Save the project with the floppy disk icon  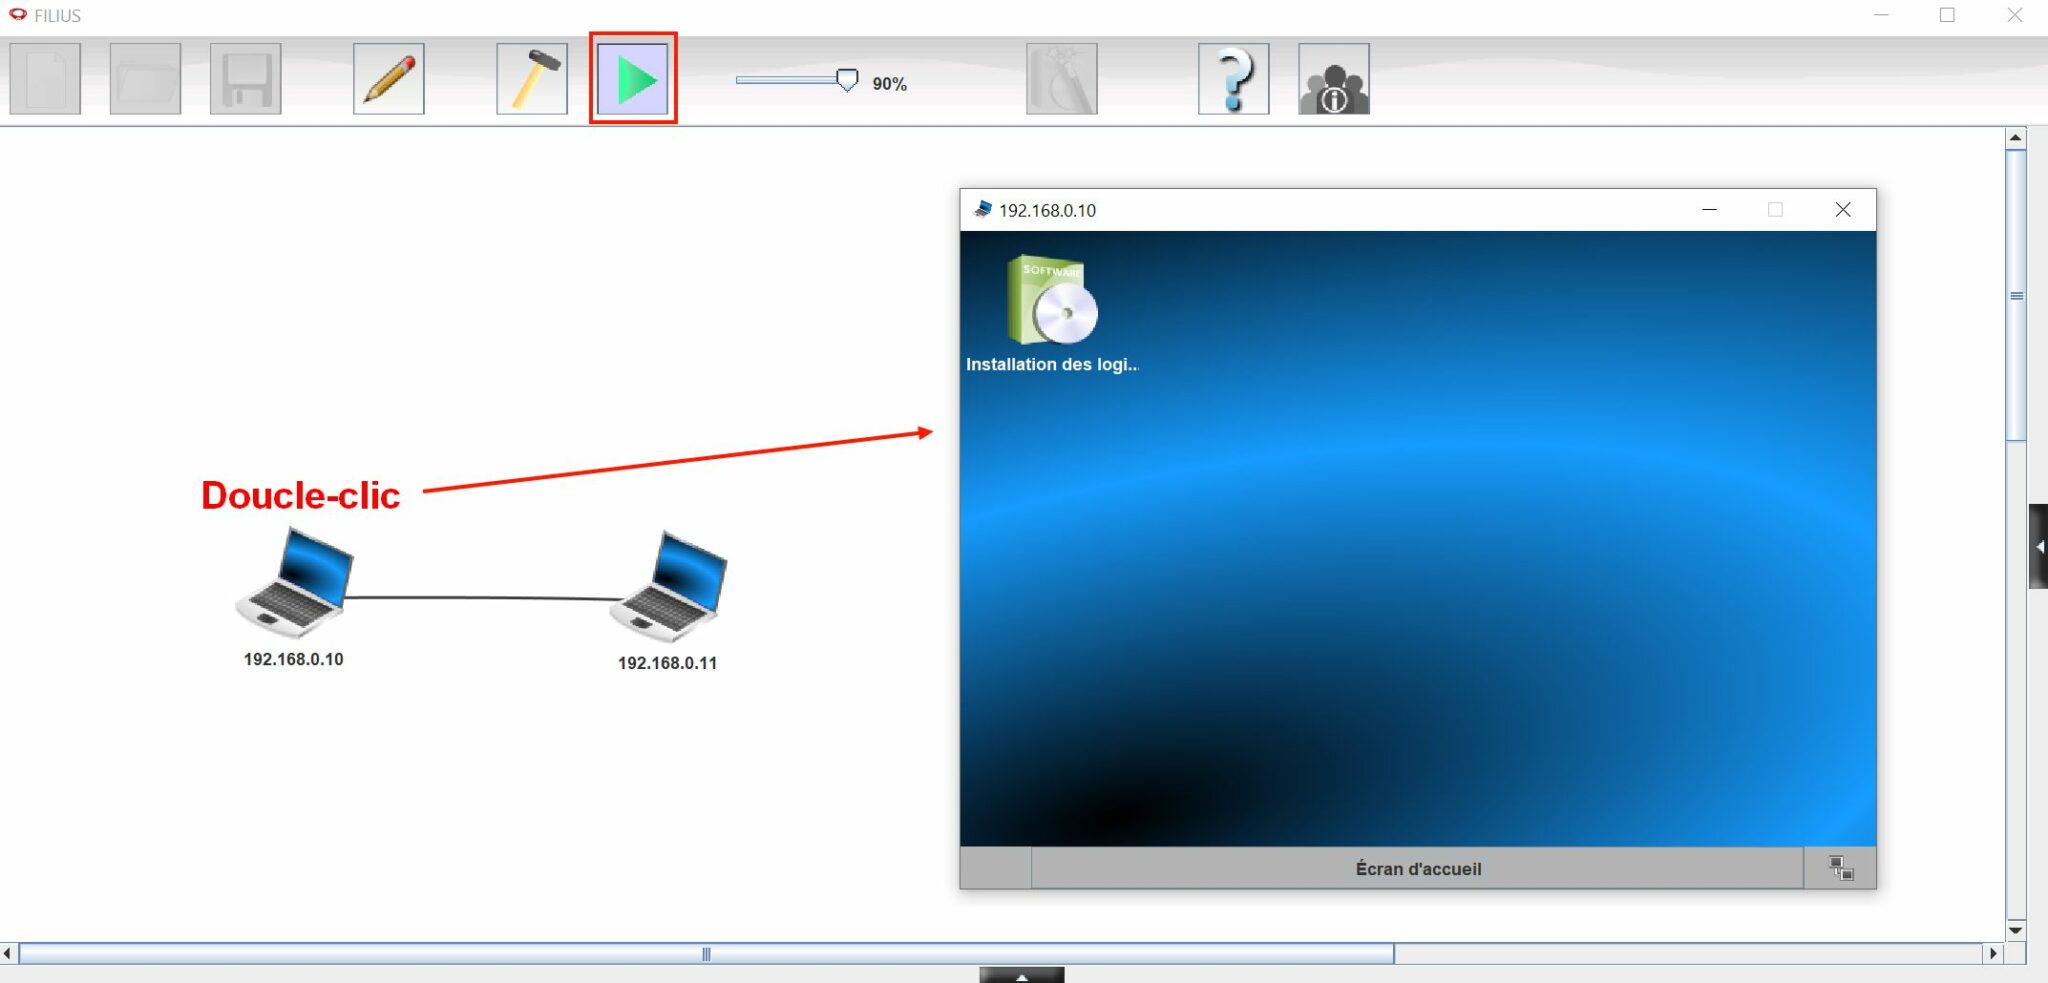[245, 79]
